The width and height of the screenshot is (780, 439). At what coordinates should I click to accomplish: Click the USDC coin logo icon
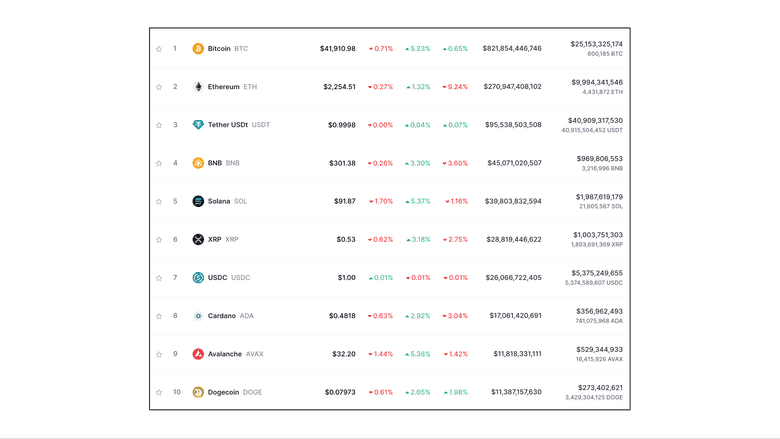tap(198, 278)
